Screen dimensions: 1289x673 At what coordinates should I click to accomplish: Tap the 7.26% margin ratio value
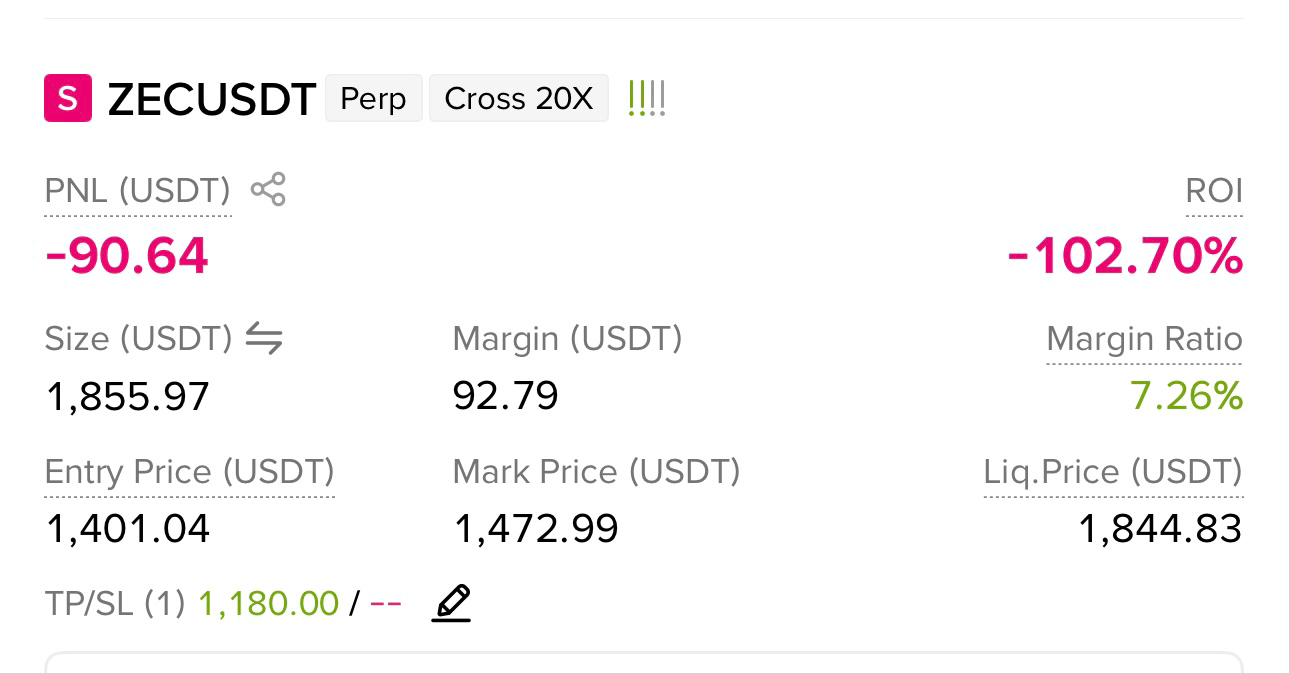coord(1187,397)
